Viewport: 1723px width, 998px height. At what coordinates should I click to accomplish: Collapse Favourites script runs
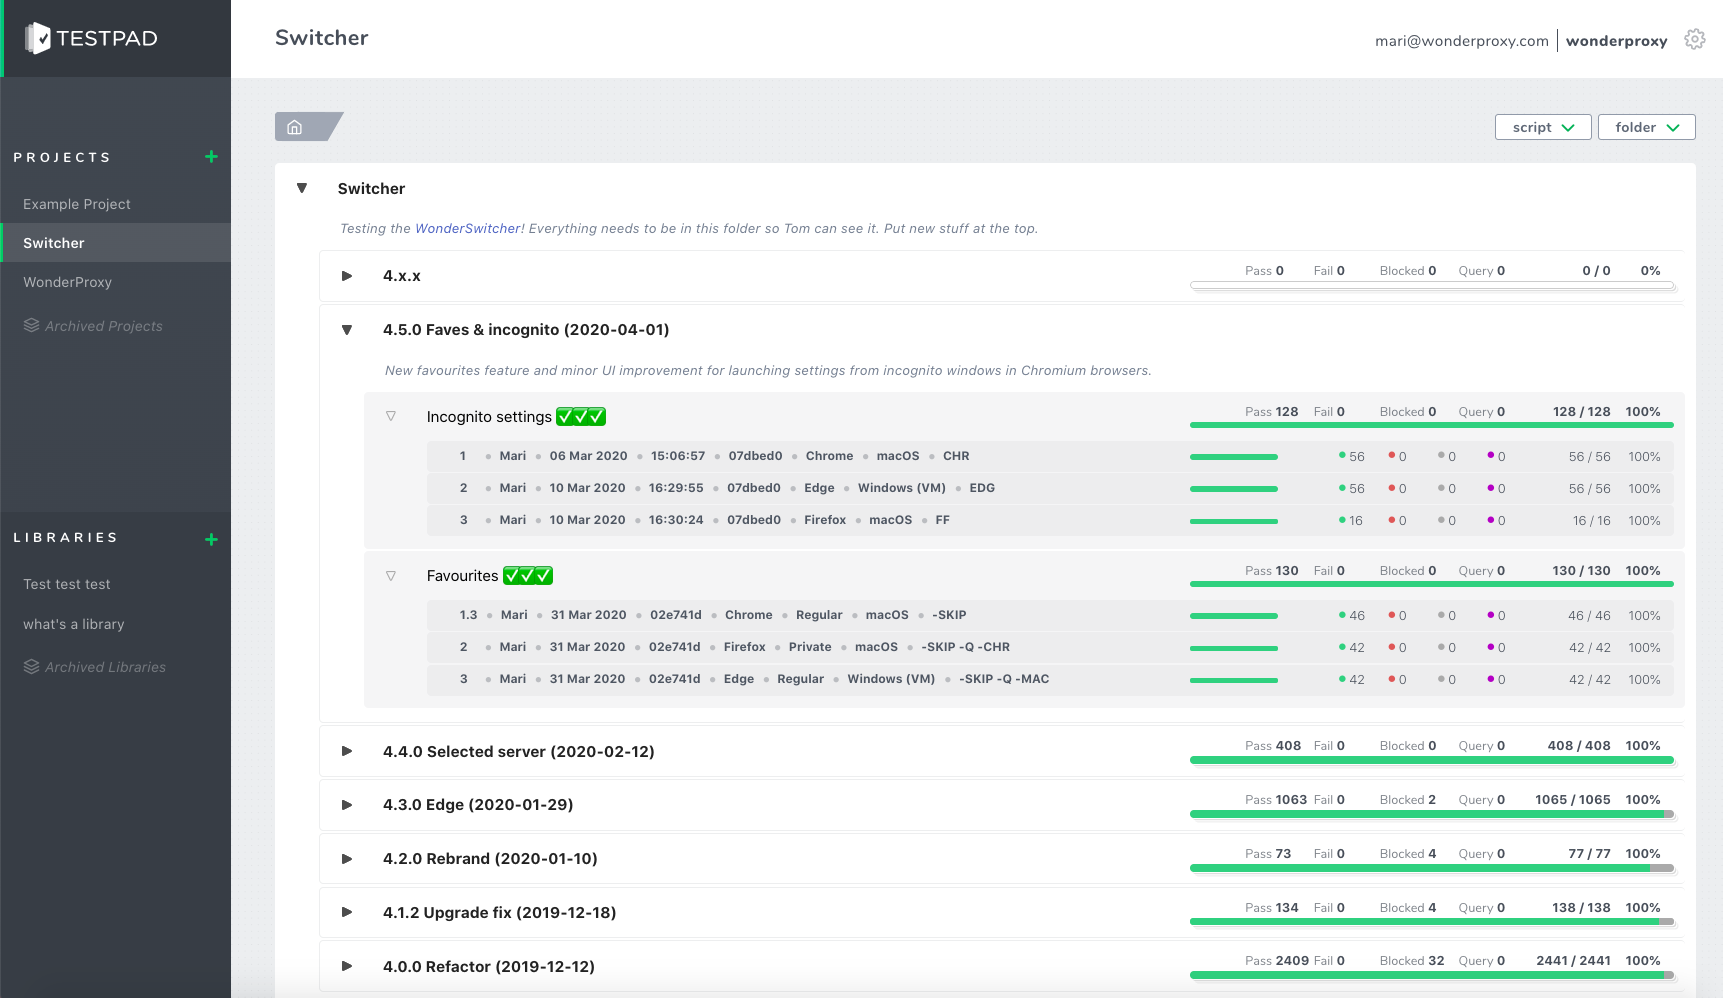391,575
